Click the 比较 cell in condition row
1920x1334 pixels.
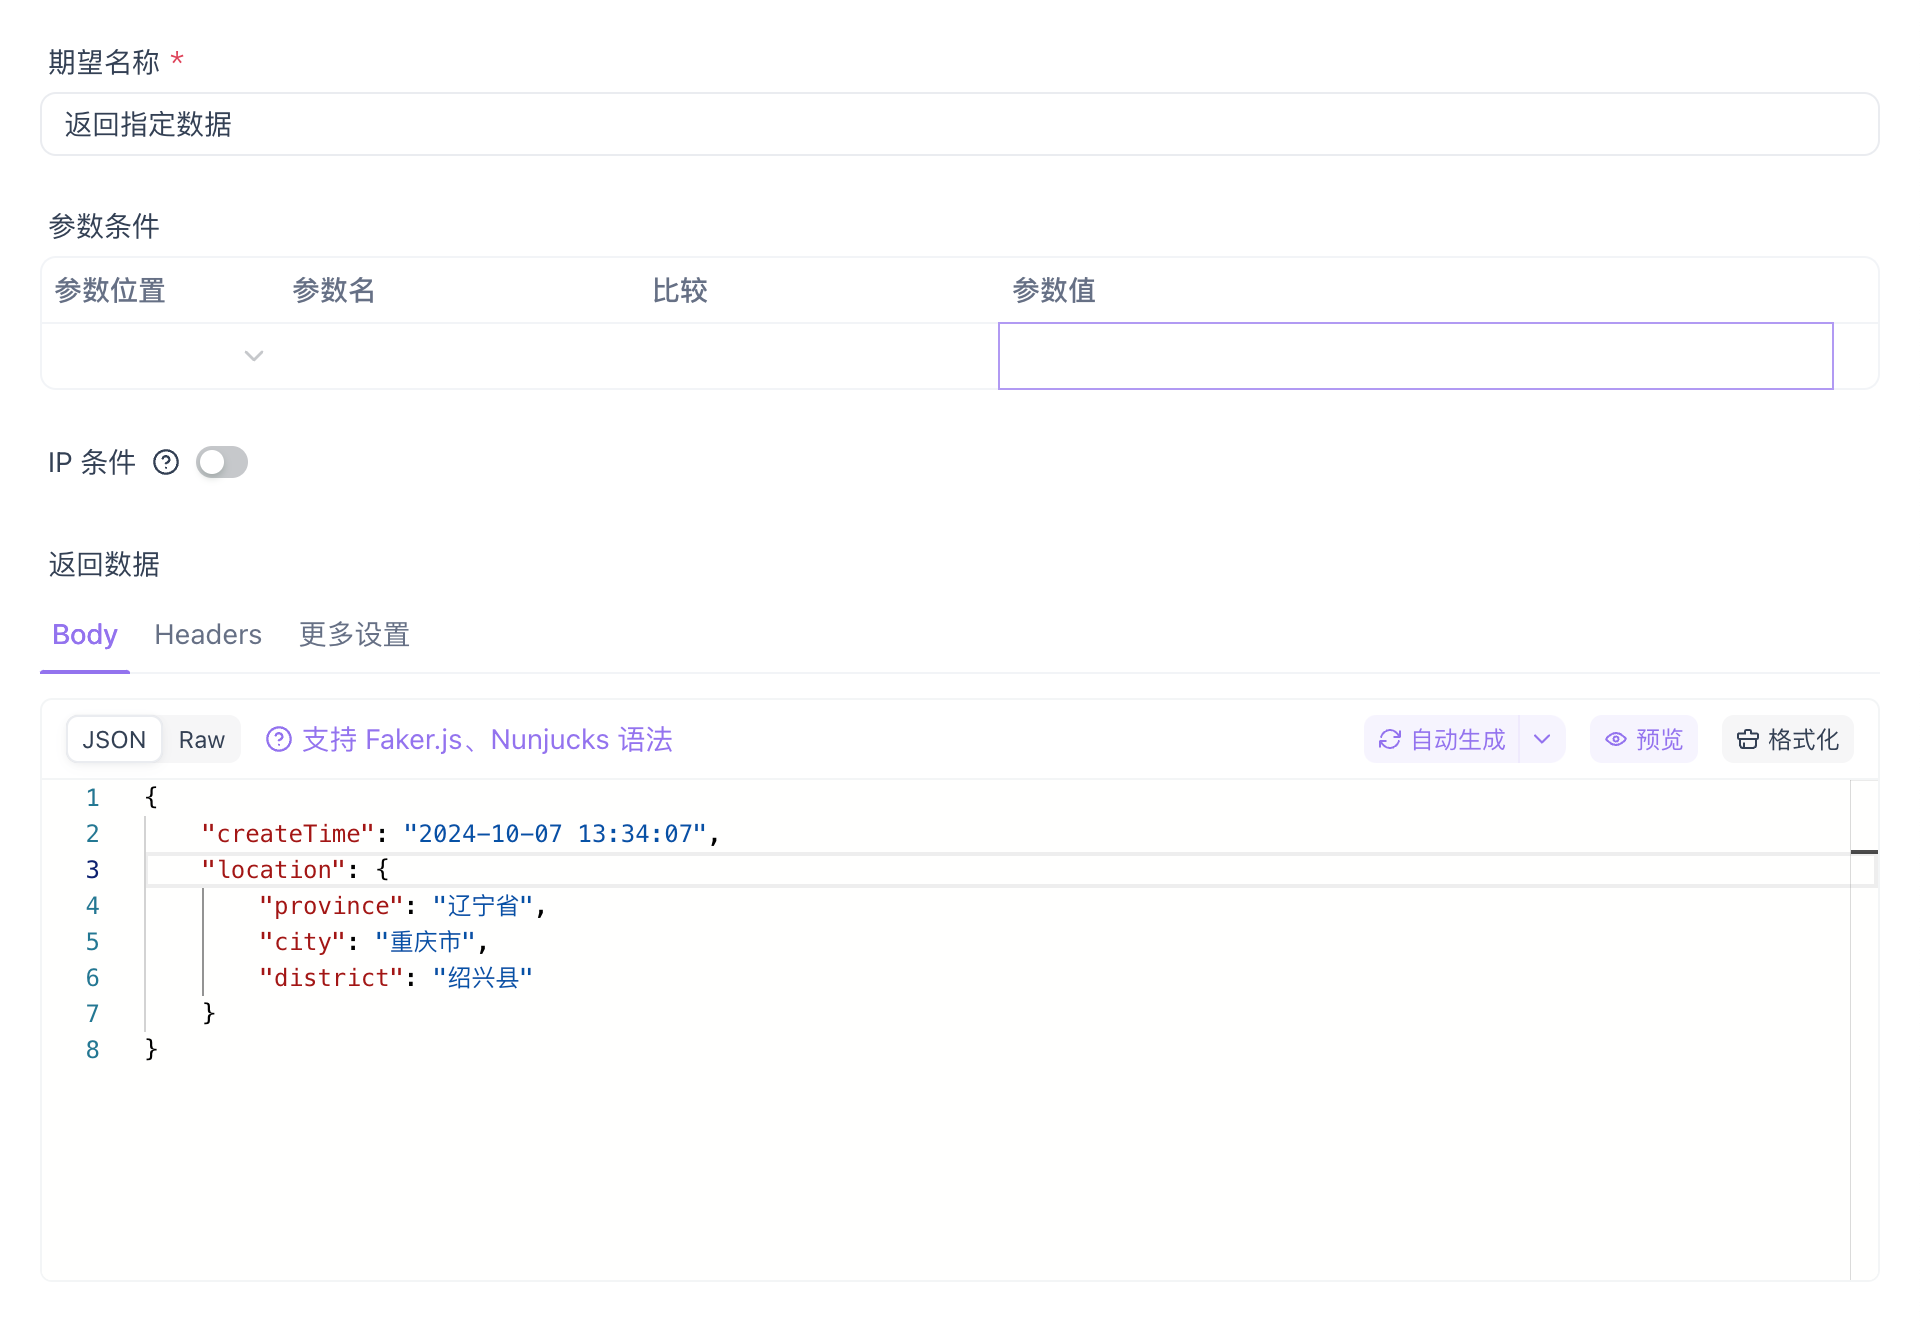(x=818, y=356)
